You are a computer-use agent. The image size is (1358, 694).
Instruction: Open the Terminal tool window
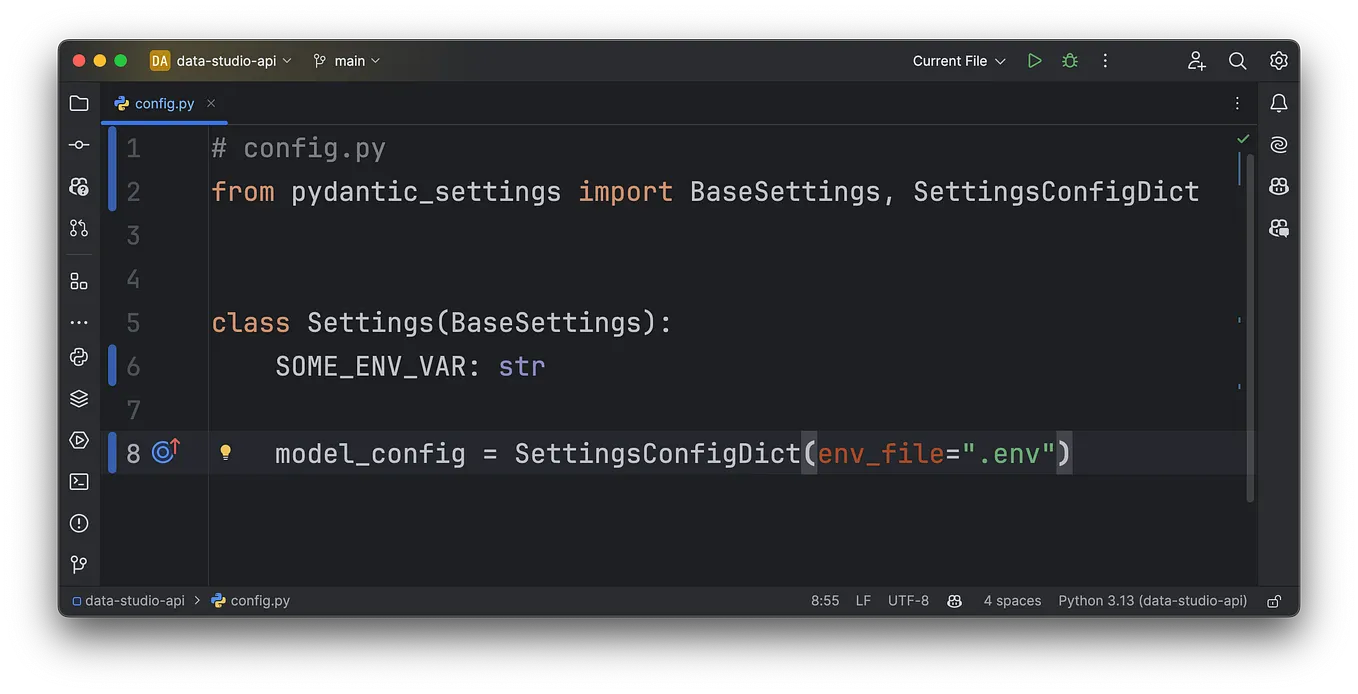79,481
